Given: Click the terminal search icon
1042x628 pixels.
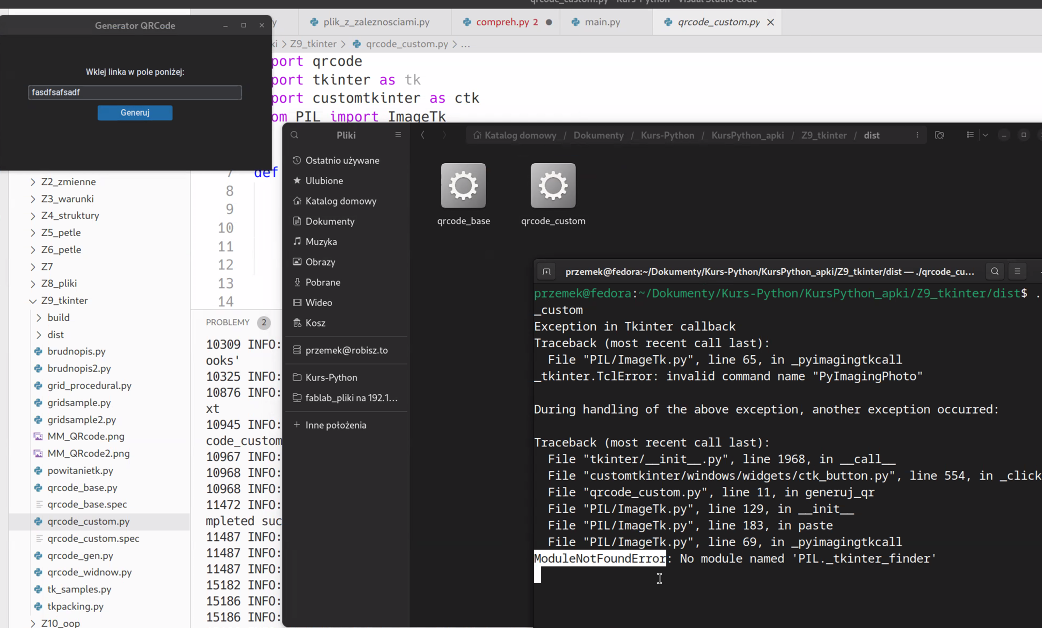Looking at the screenshot, I should point(995,271).
